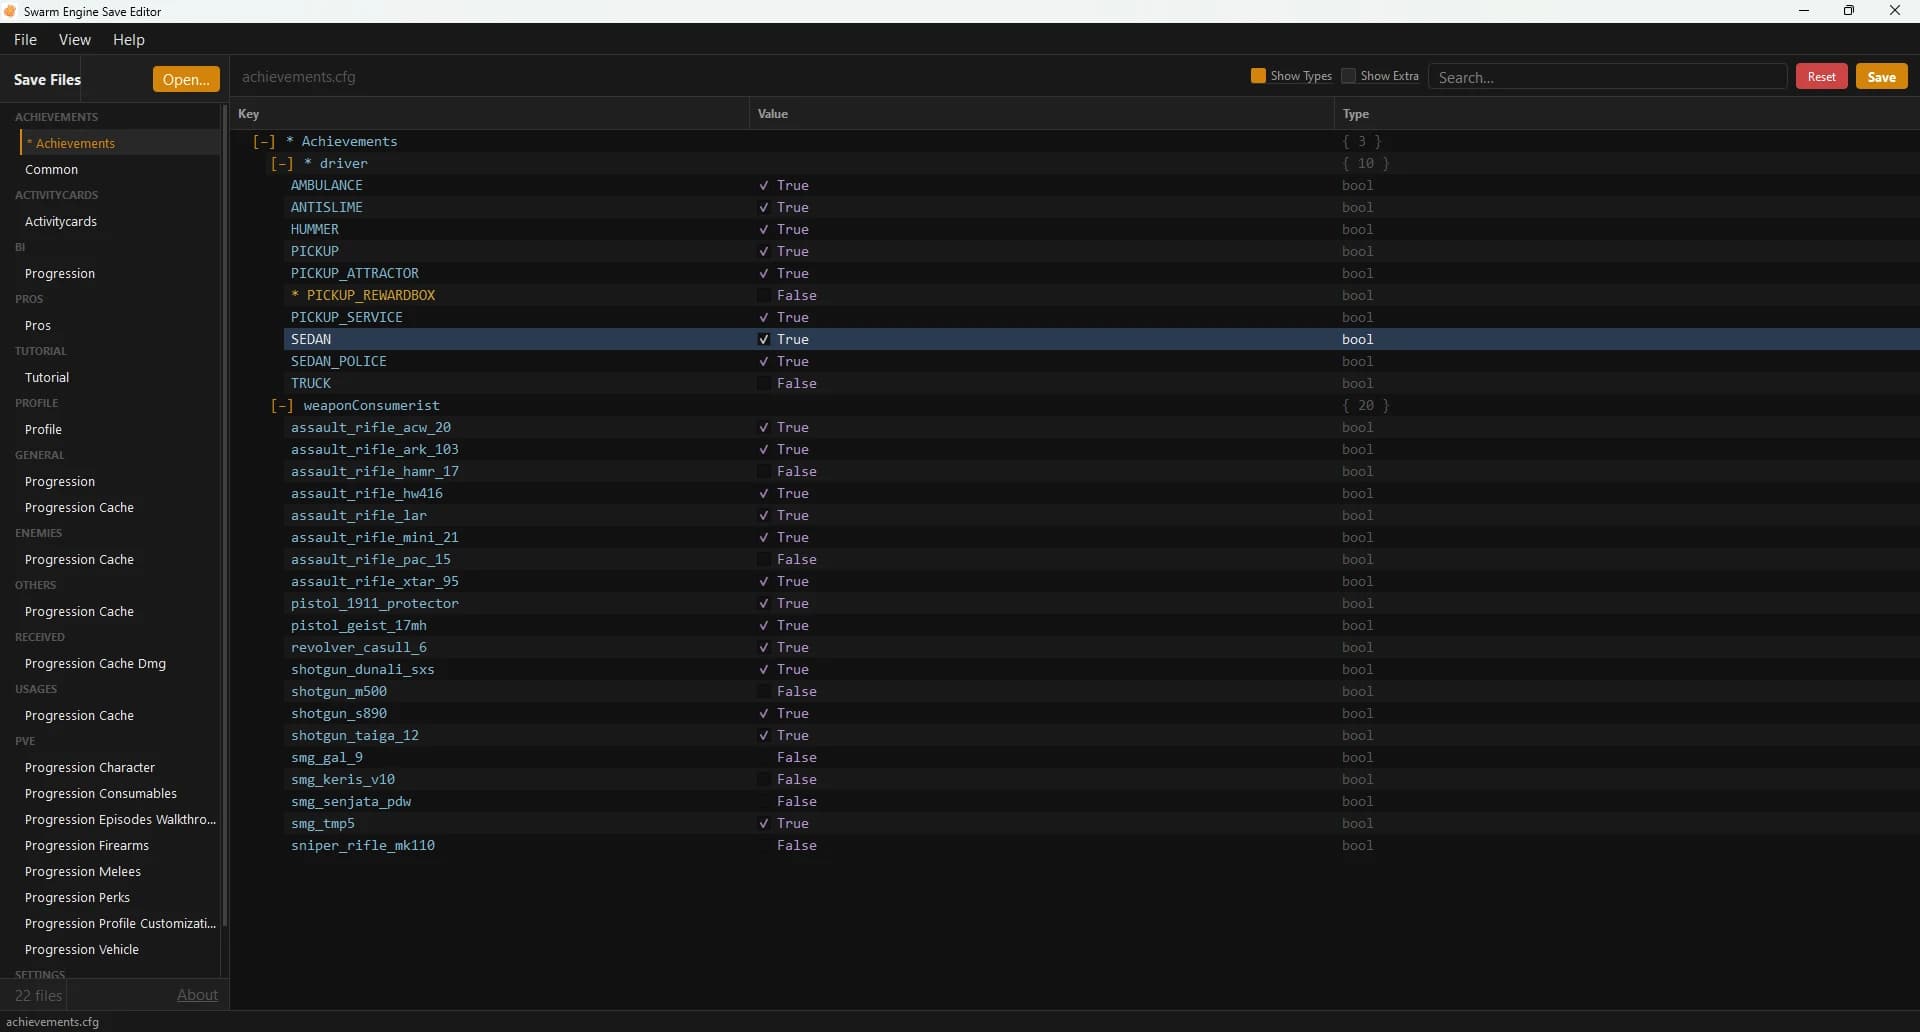This screenshot has width=1920, height=1032.
Task: Open Progression under GENERAL section
Action: [120, 481]
